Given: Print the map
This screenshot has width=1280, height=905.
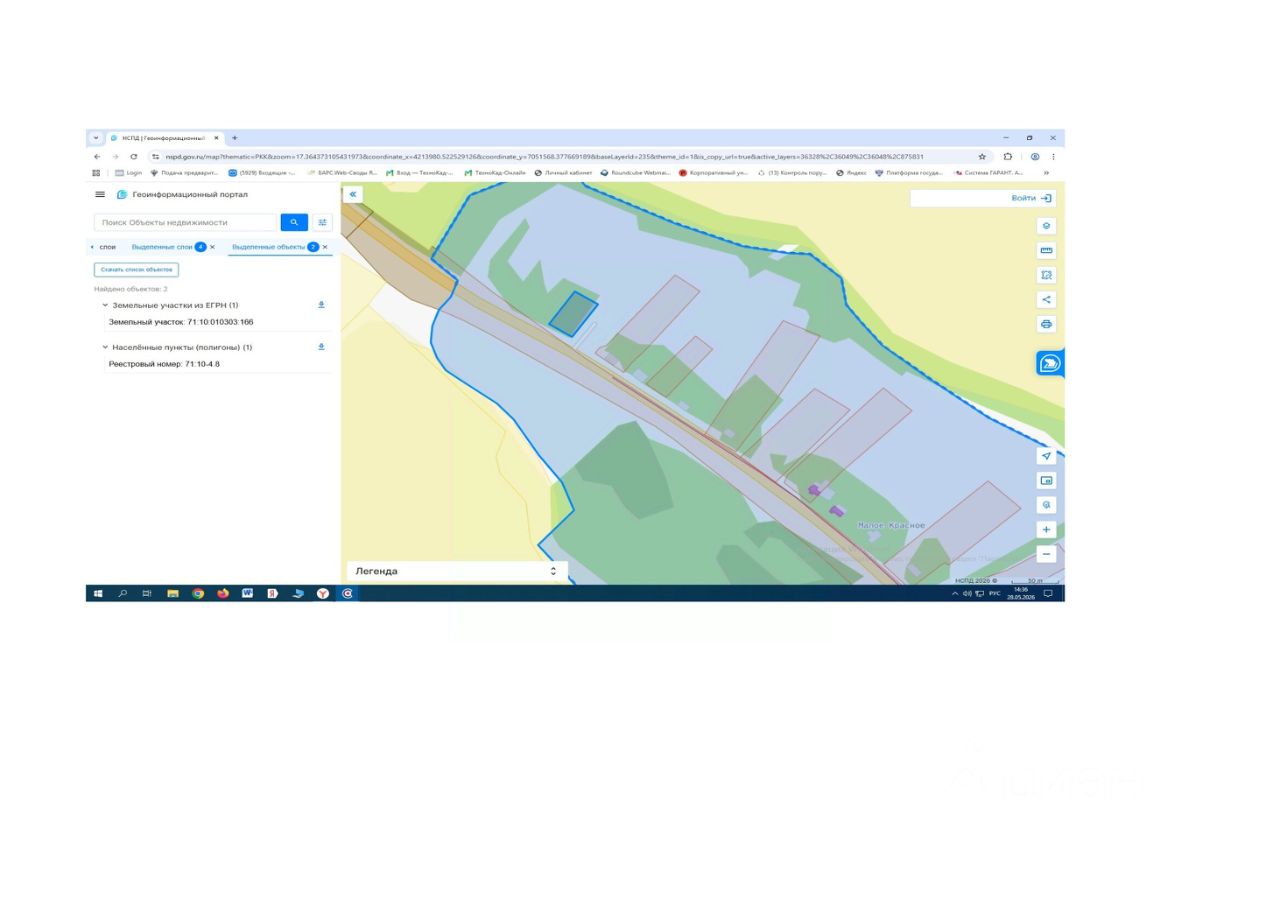Looking at the screenshot, I should click(1046, 324).
